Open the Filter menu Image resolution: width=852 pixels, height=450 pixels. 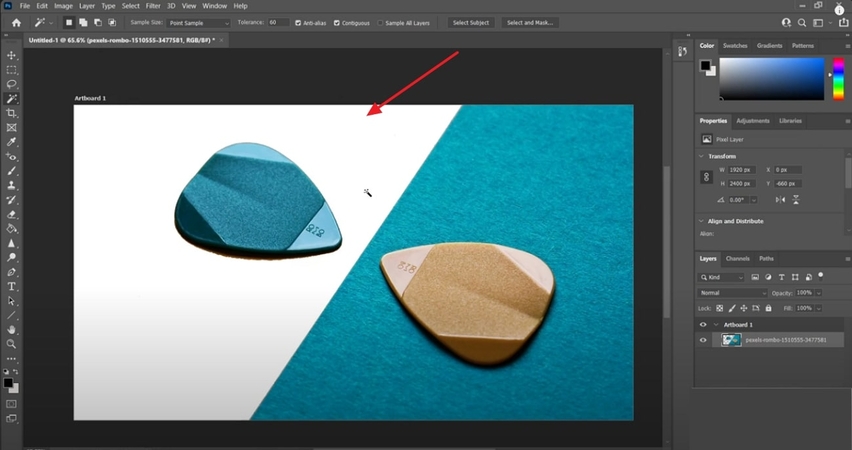(153, 6)
